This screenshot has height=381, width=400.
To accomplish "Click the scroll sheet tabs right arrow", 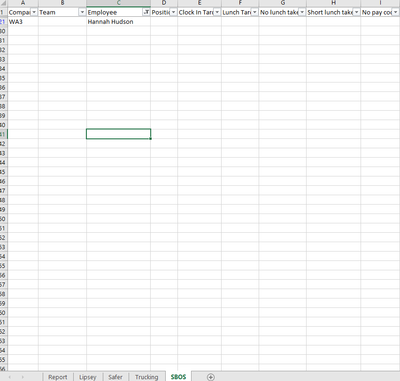I will [23, 377].
